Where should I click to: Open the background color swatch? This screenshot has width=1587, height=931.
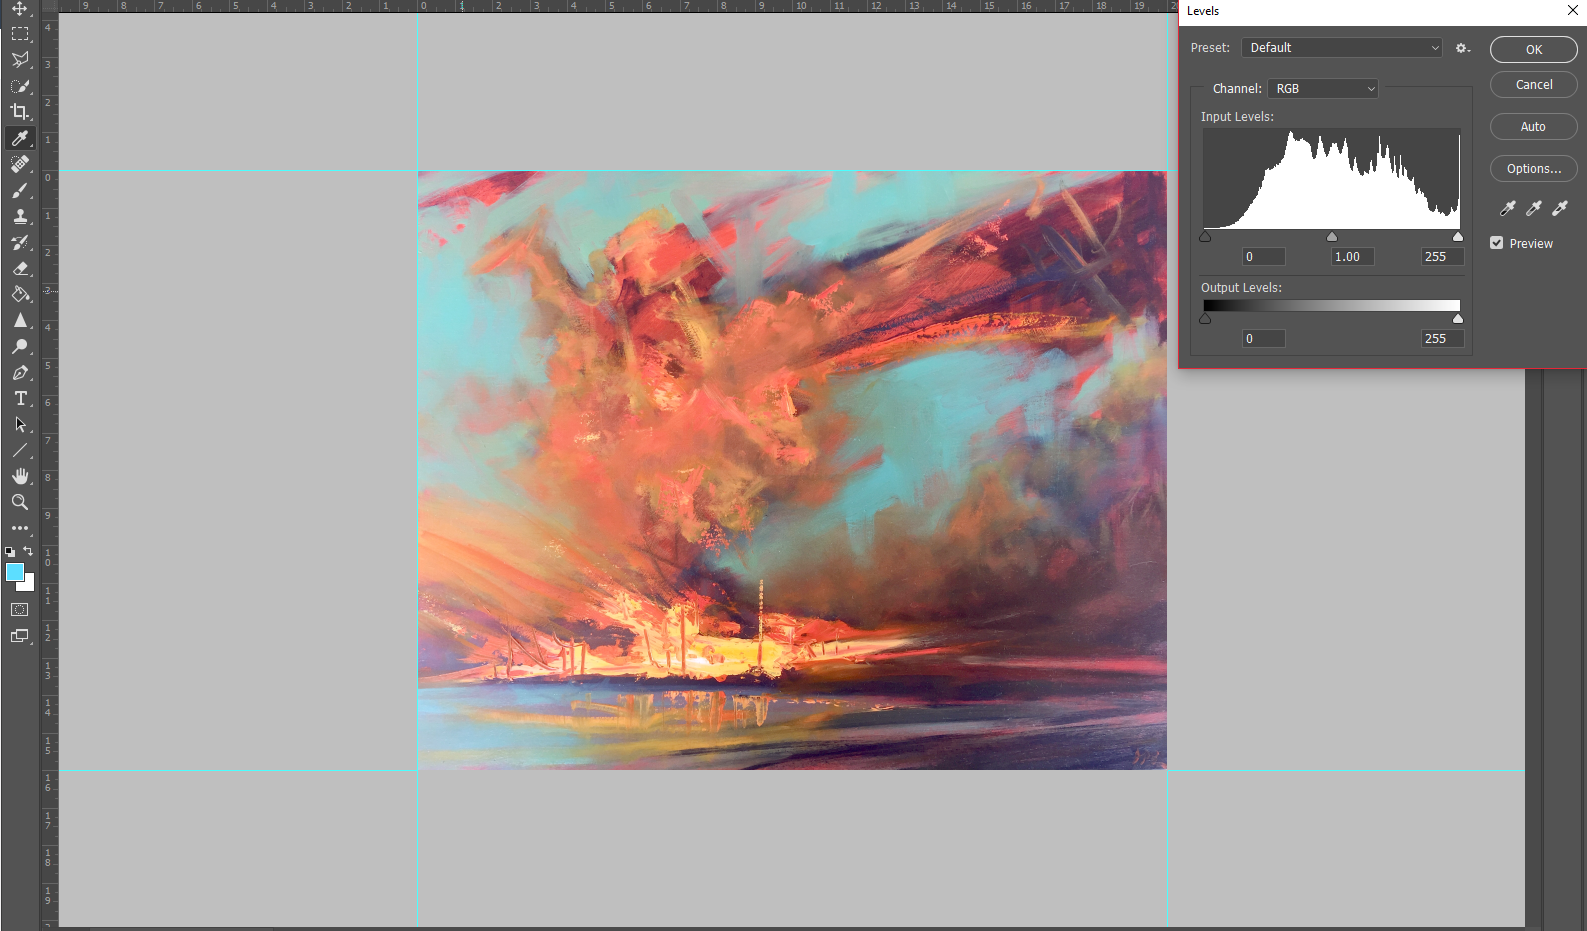click(29, 585)
